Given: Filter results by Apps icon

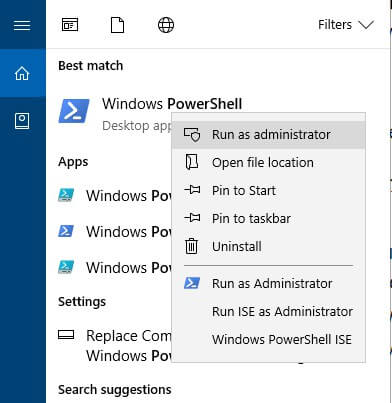Looking at the screenshot, I should click(x=70, y=25).
